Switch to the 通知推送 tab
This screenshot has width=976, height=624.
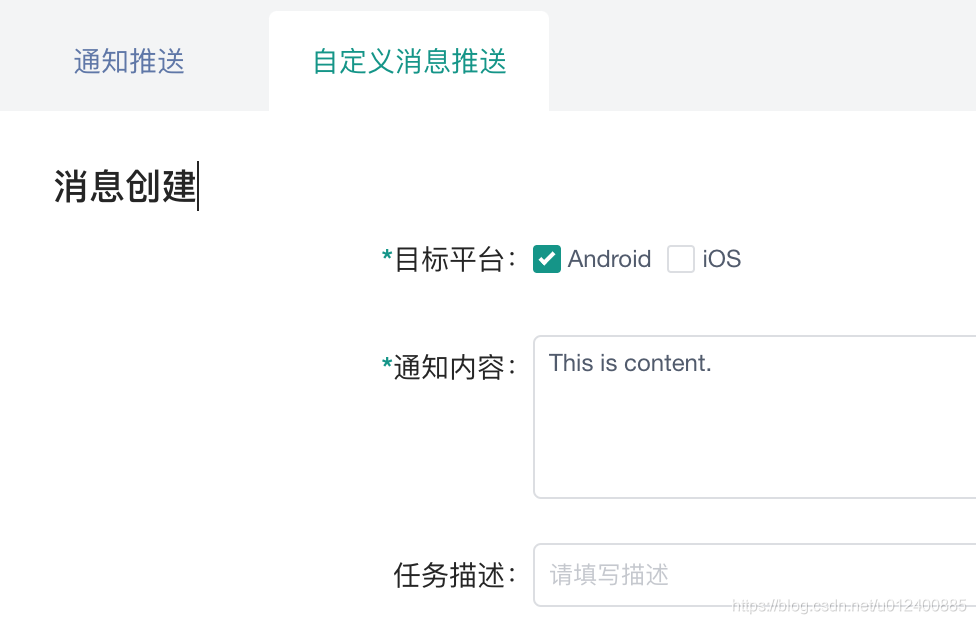point(128,61)
